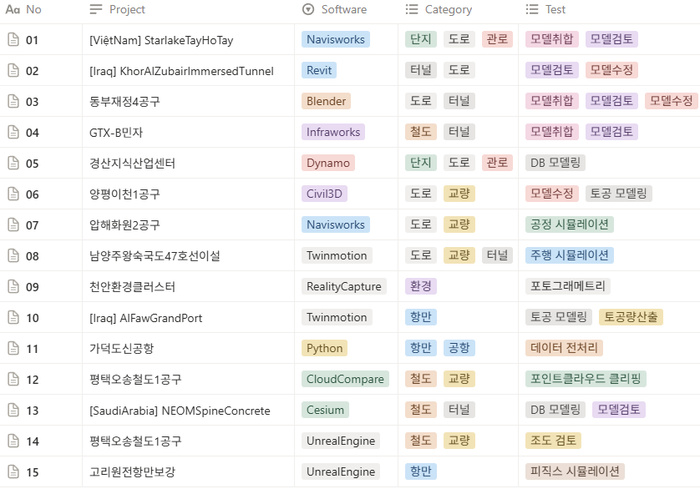Click the page icon for row 13
The image size is (700, 489).
click(13, 410)
